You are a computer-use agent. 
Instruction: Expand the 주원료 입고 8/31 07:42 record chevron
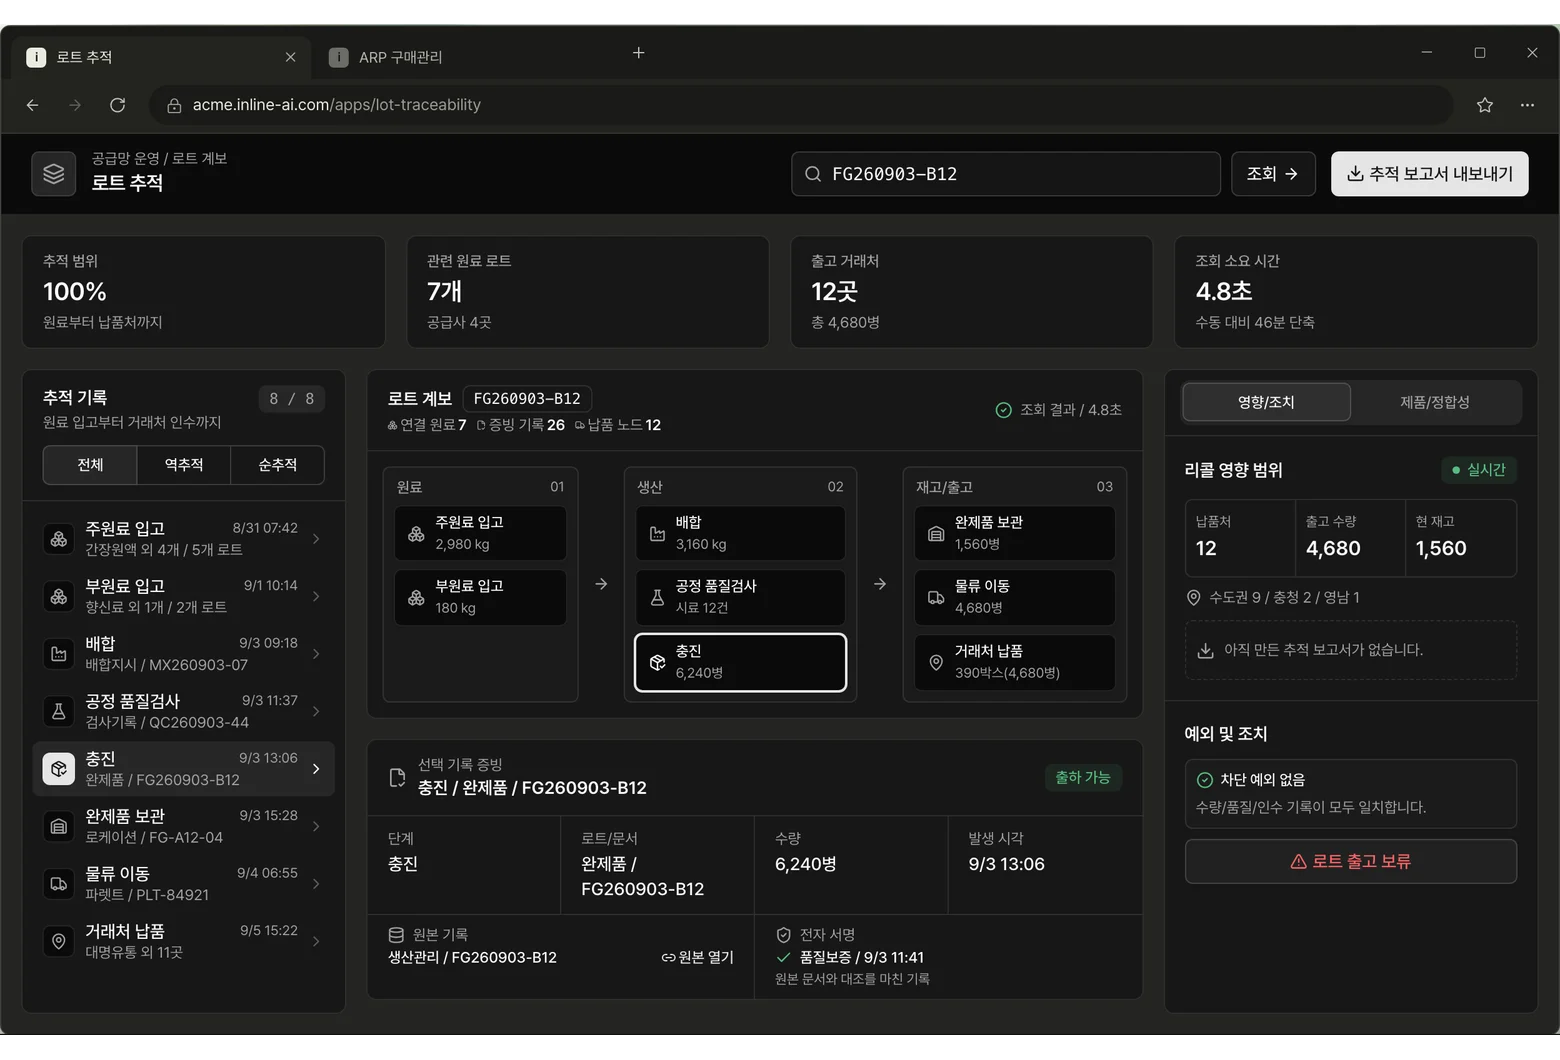point(316,539)
